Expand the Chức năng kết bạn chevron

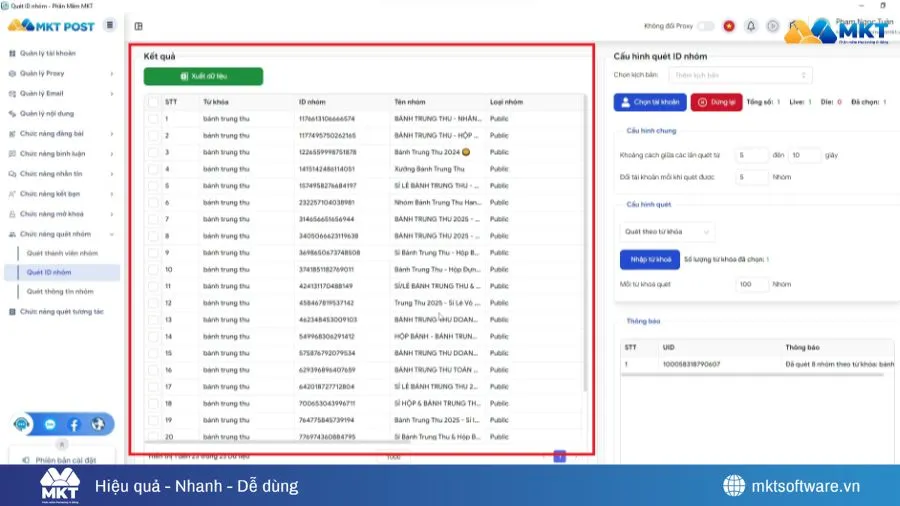pos(112,194)
